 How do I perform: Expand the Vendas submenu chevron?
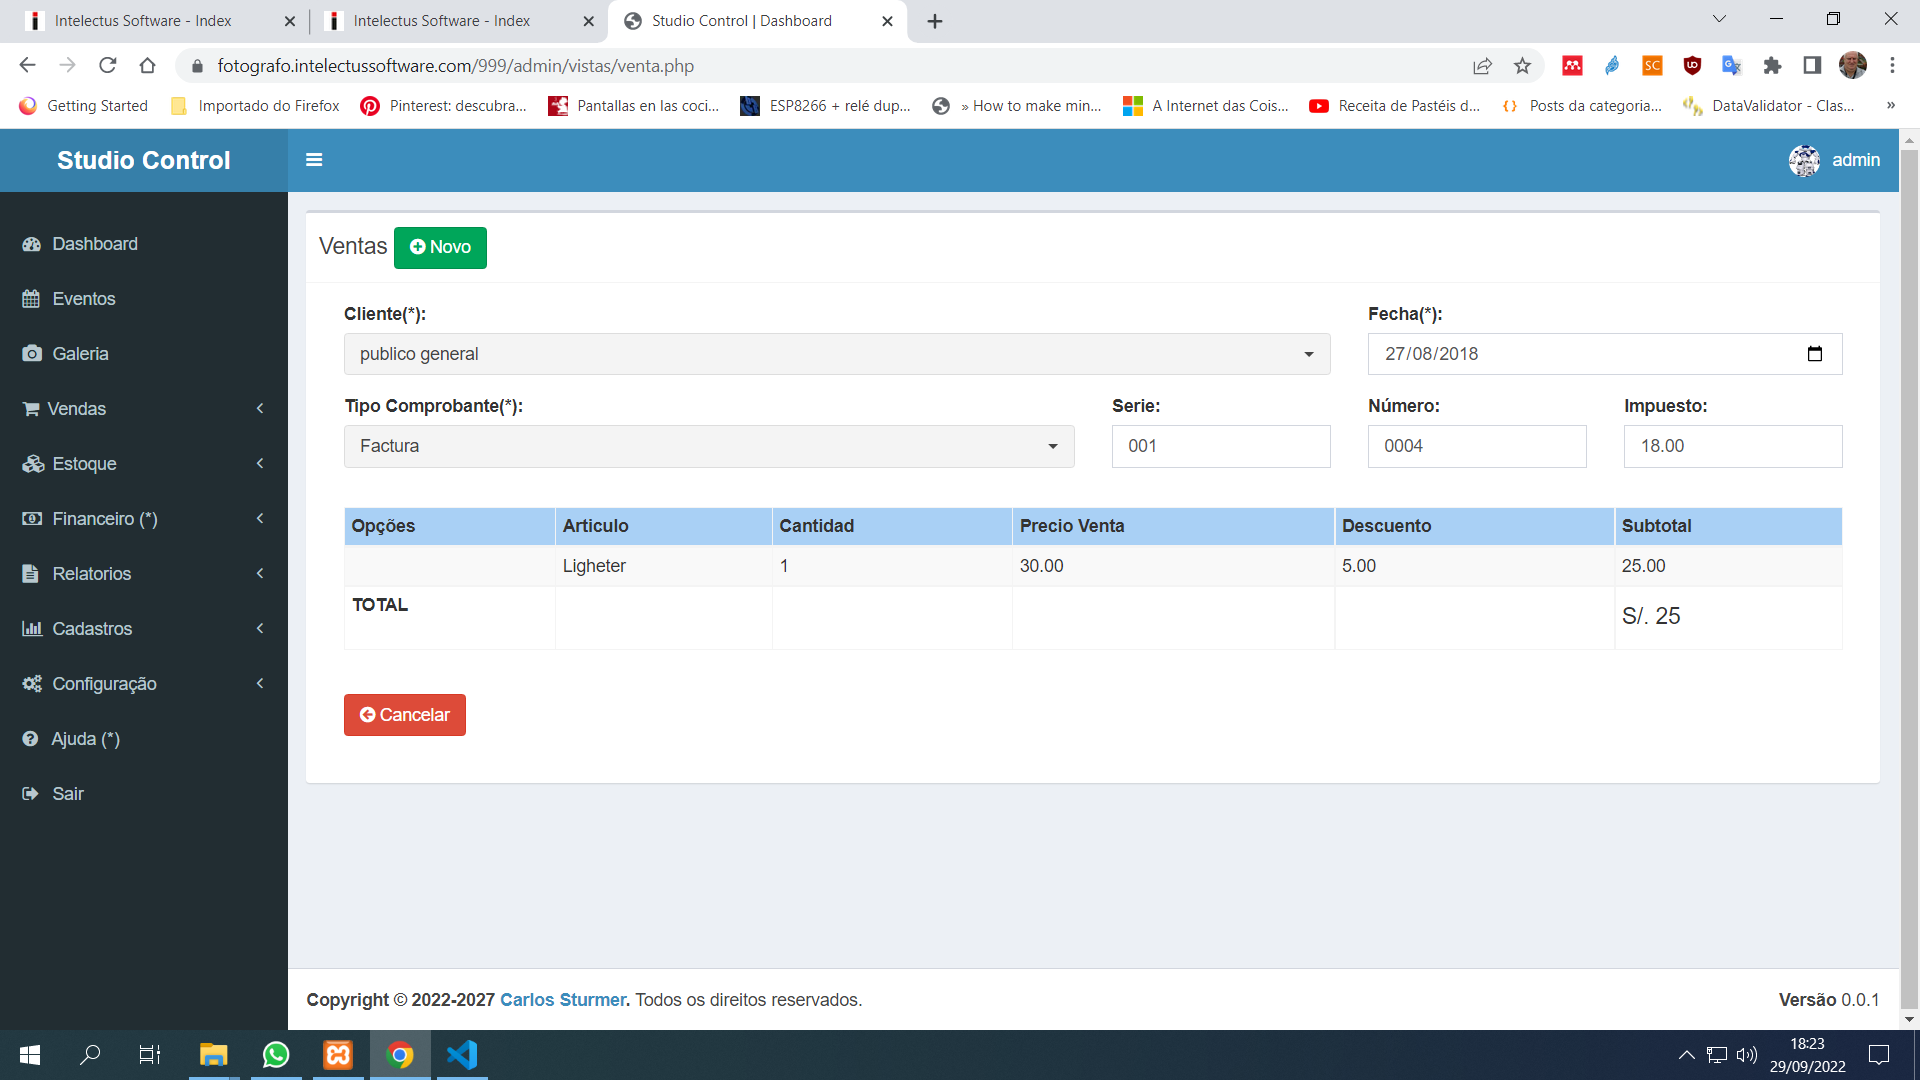pyautogui.click(x=260, y=409)
